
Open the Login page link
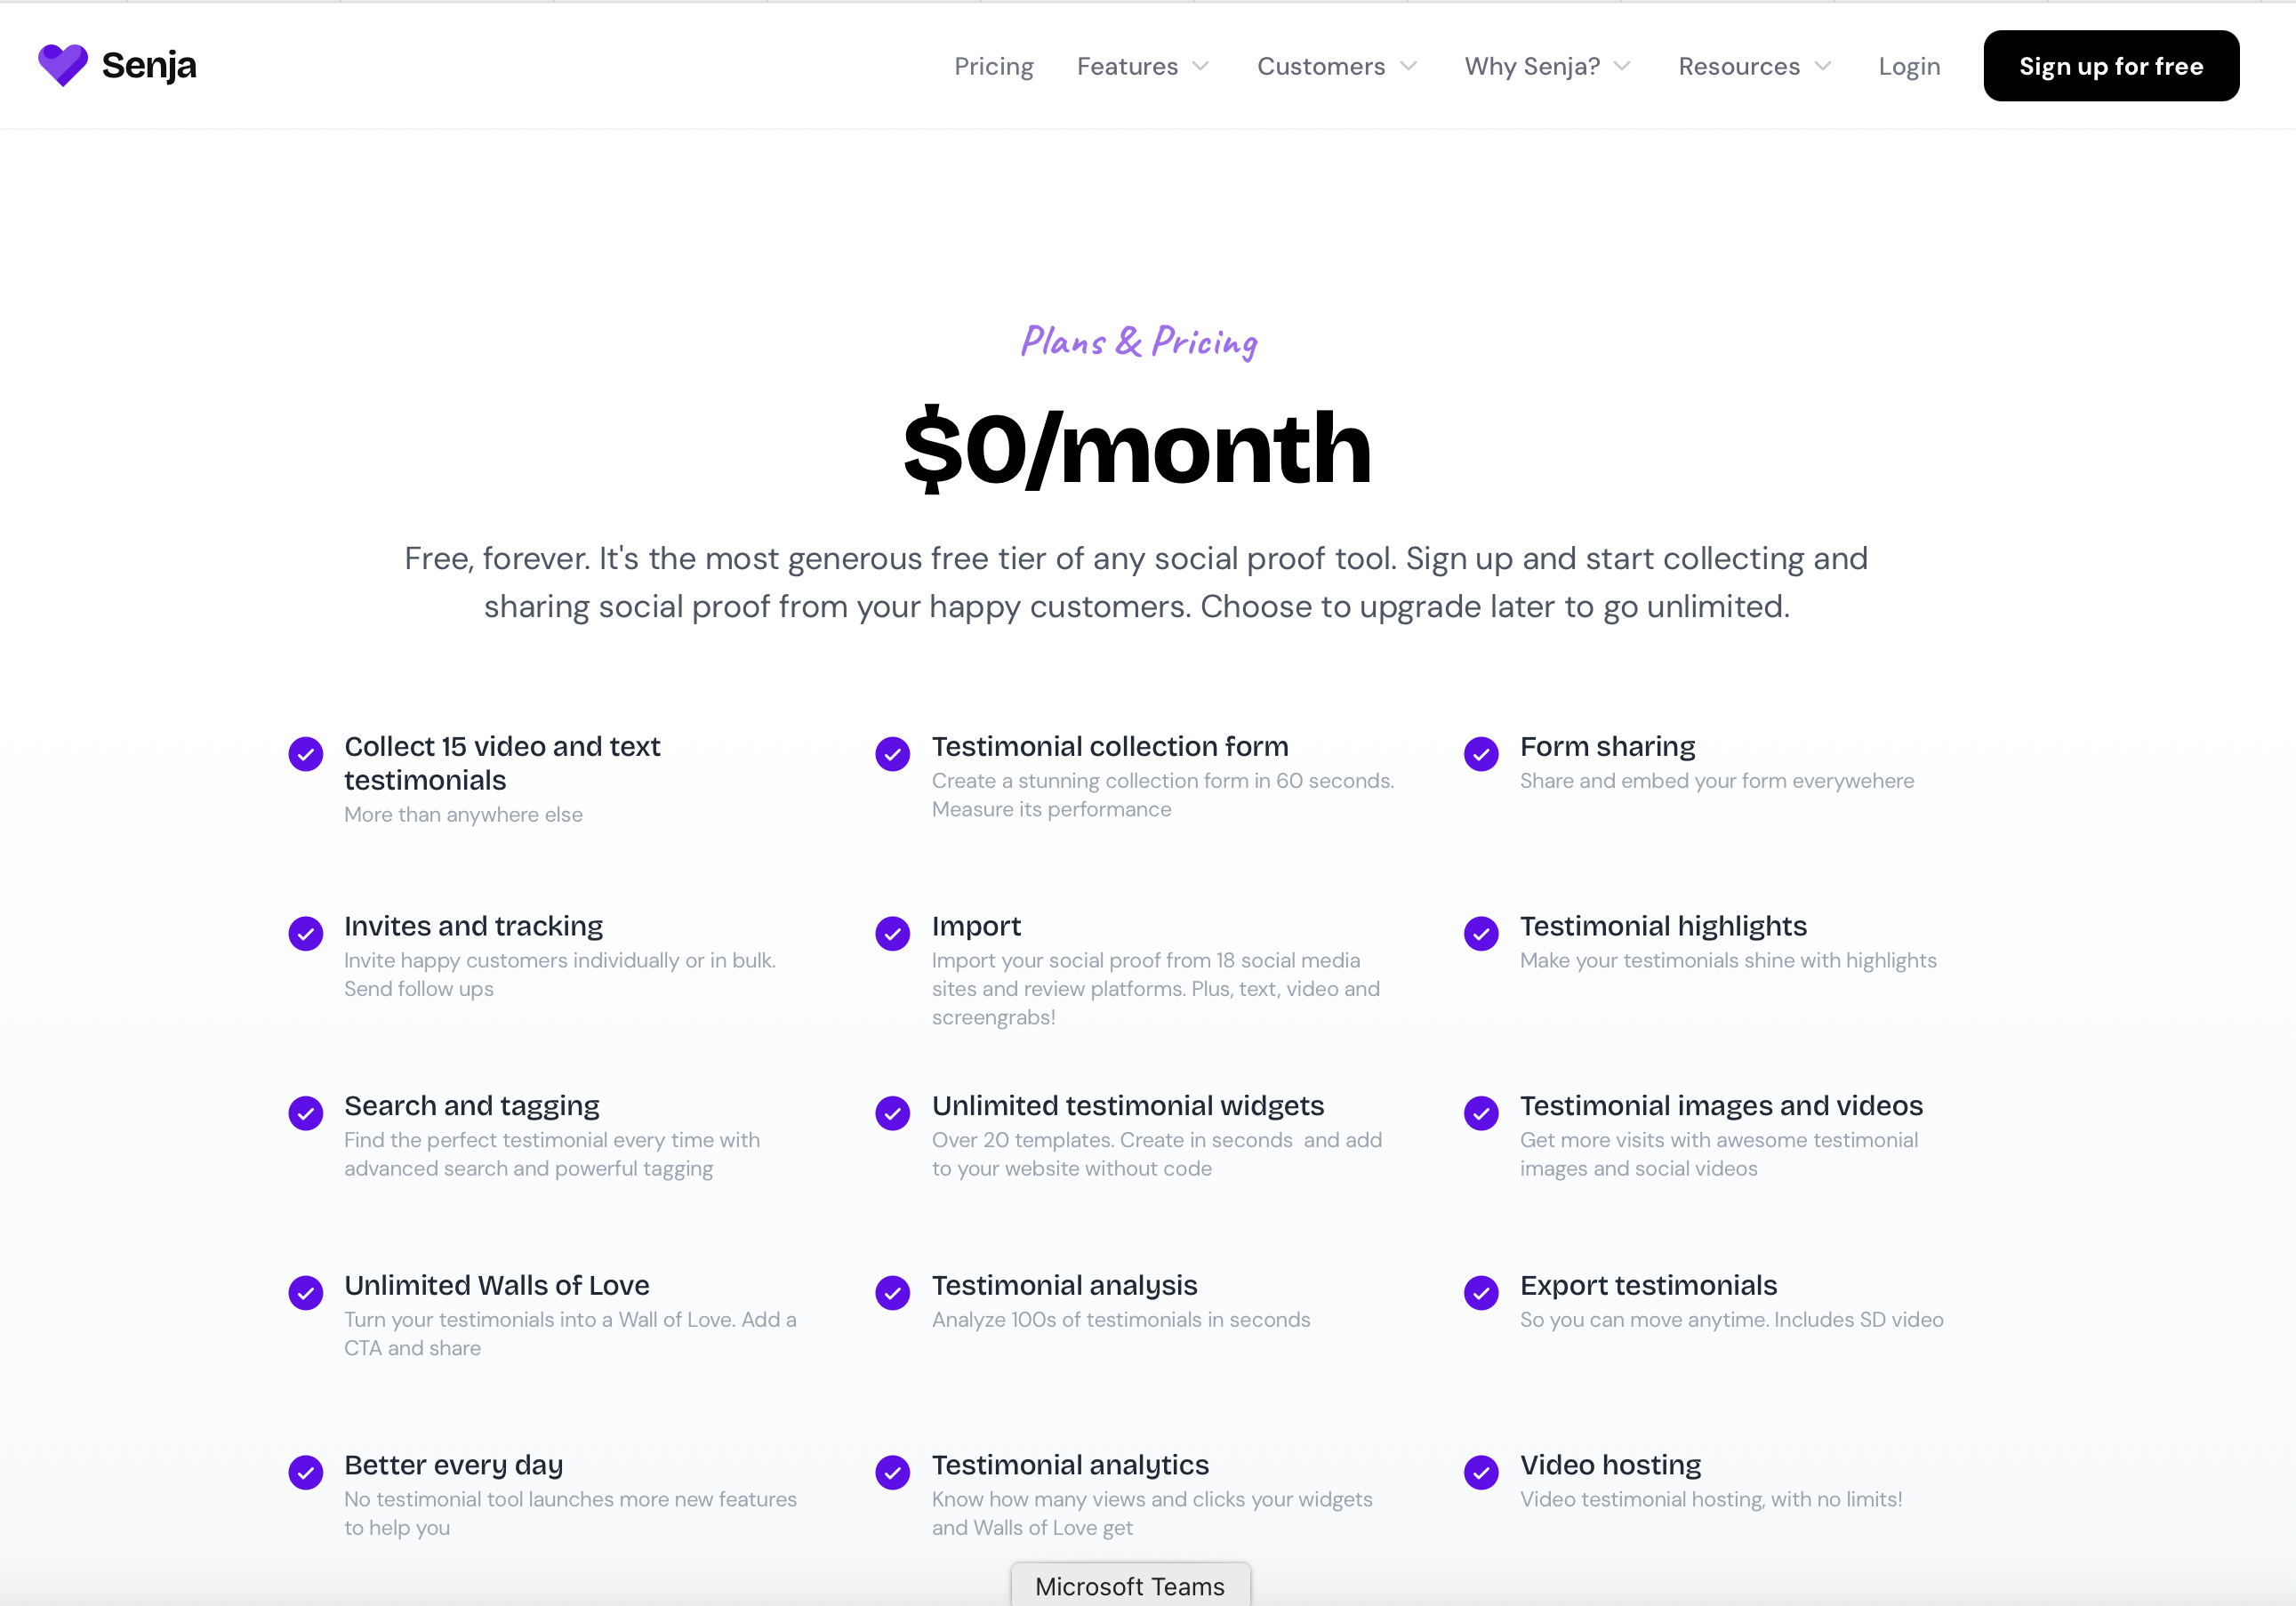tap(1909, 67)
